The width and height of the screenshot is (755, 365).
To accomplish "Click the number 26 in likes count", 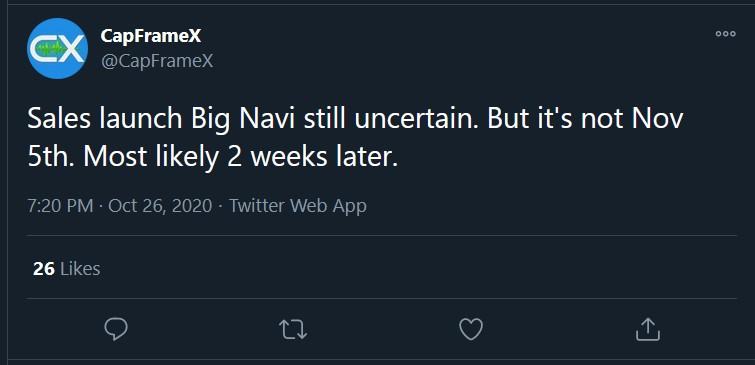I will (43, 268).
